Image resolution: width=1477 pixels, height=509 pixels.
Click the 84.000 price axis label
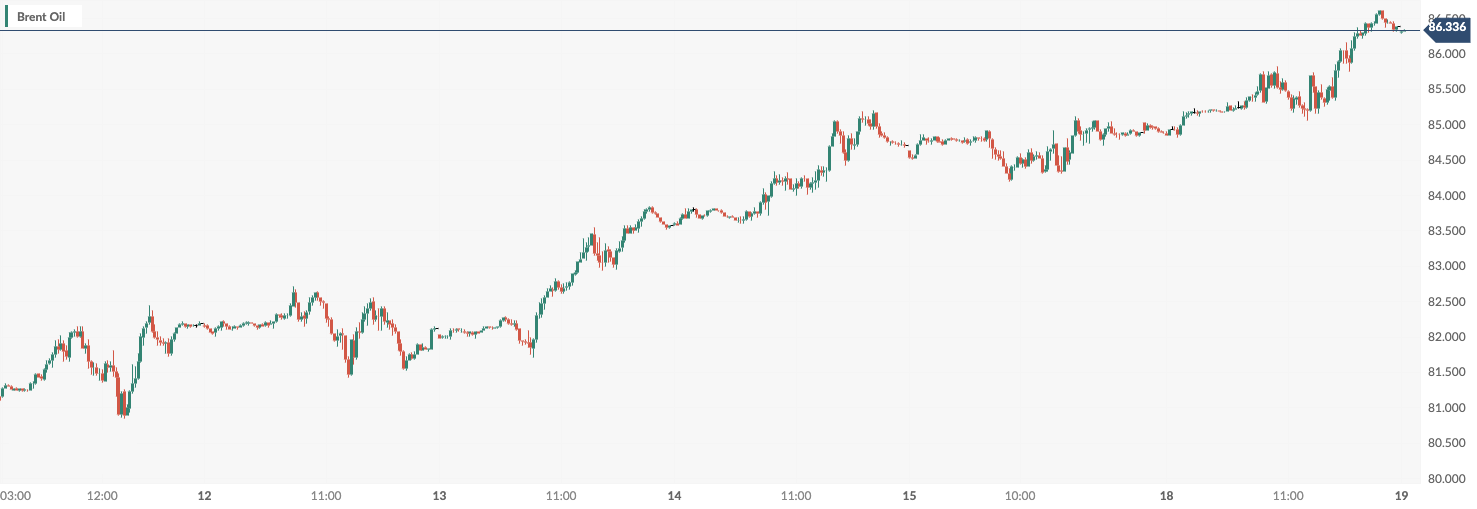(x=1446, y=196)
